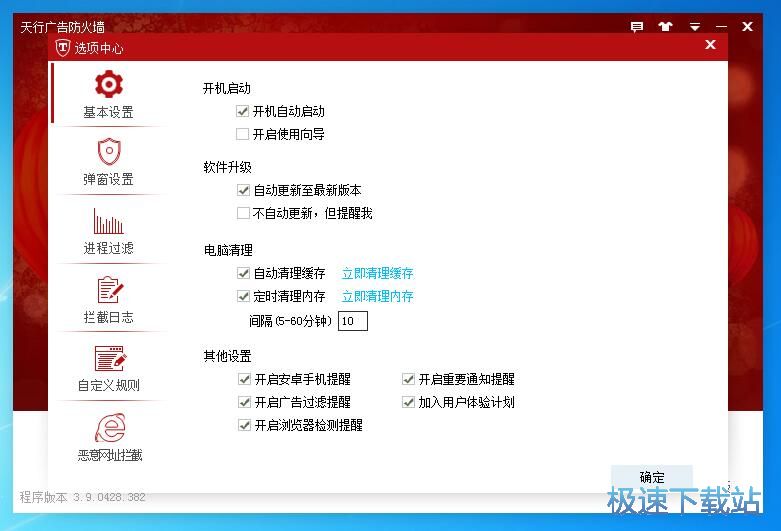
Task: Click the 立即清理内存 link
Action: click(x=378, y=296)
